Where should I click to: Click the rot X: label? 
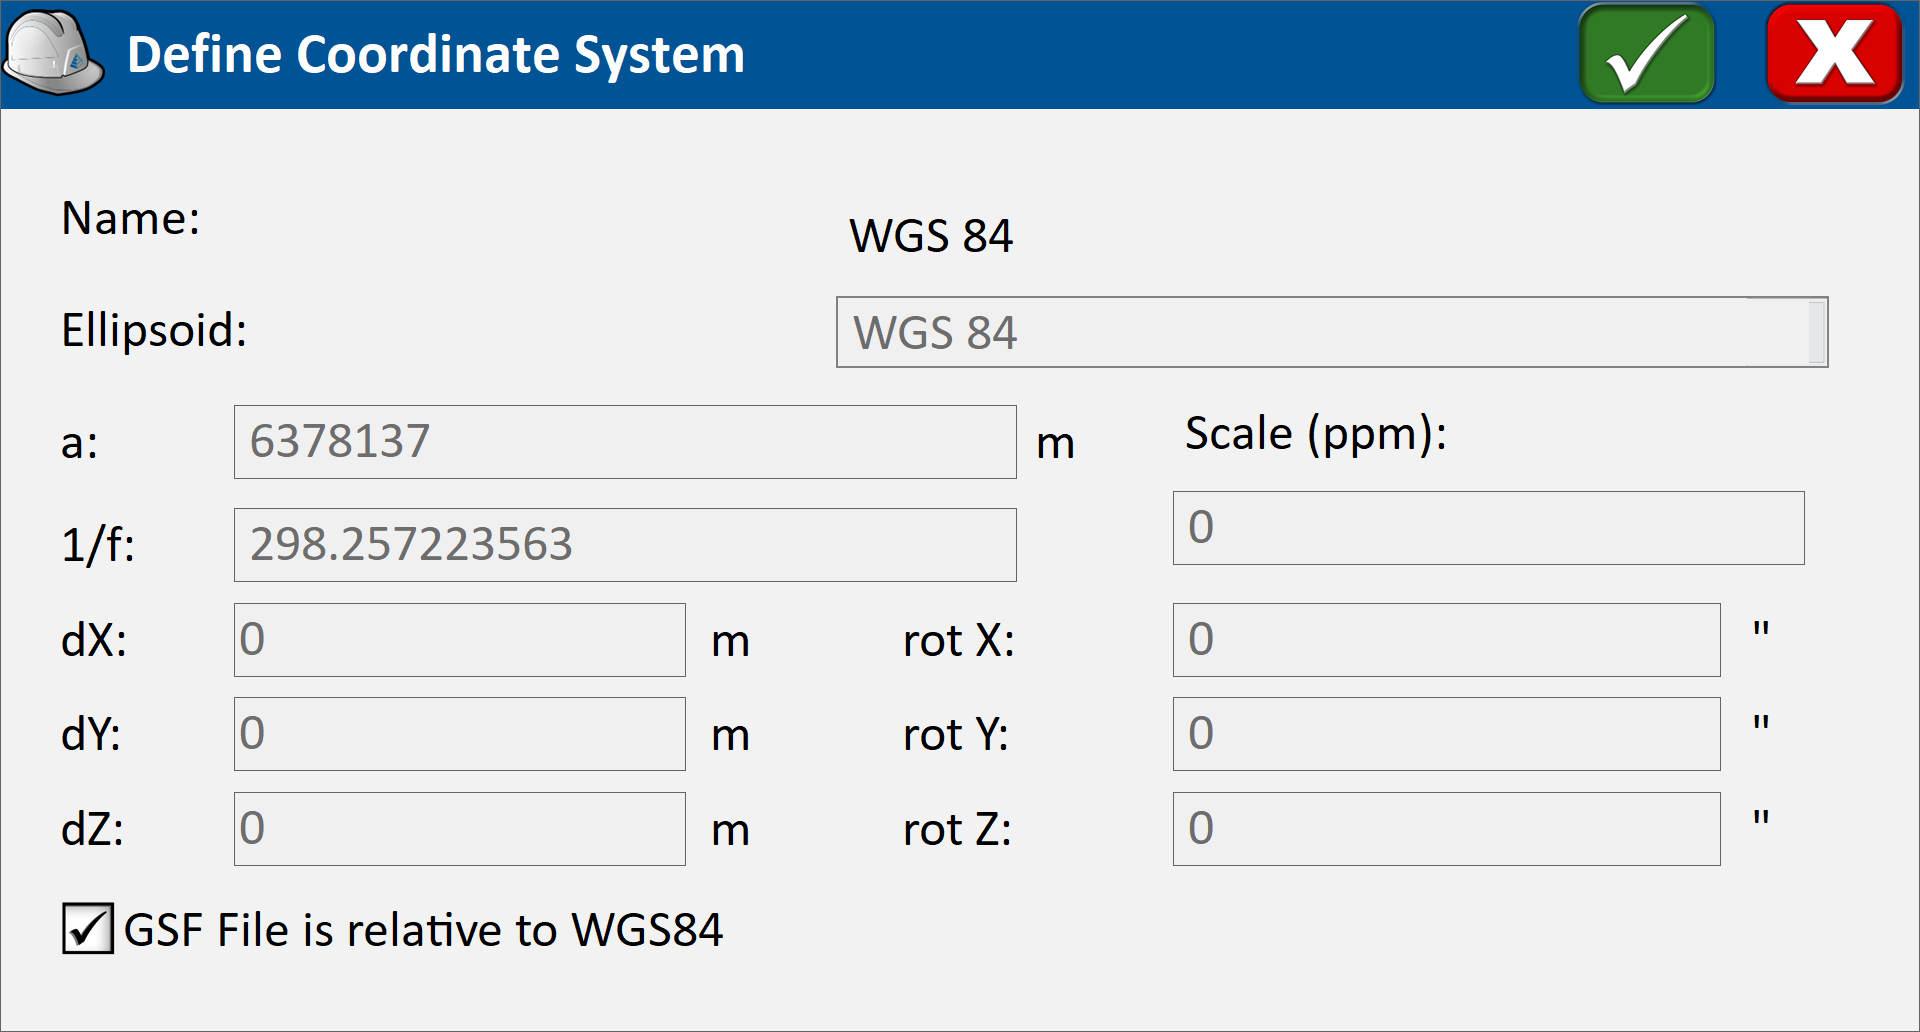[x=958, y=640]
